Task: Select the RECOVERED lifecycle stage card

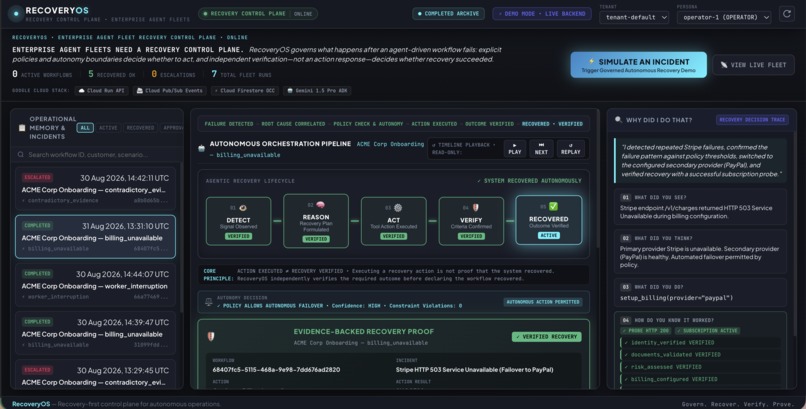Action: [x=548, y=220]
